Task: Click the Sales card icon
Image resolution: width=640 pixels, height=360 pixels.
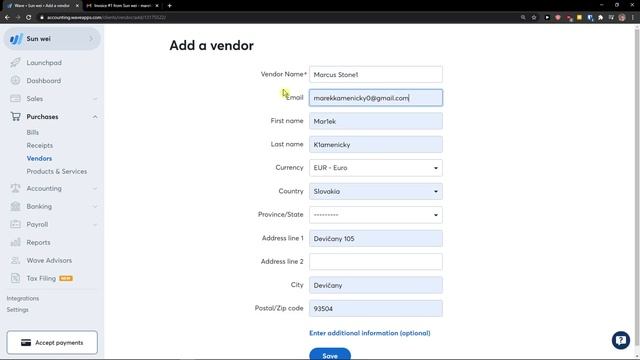Action: (x=16, y=98)
